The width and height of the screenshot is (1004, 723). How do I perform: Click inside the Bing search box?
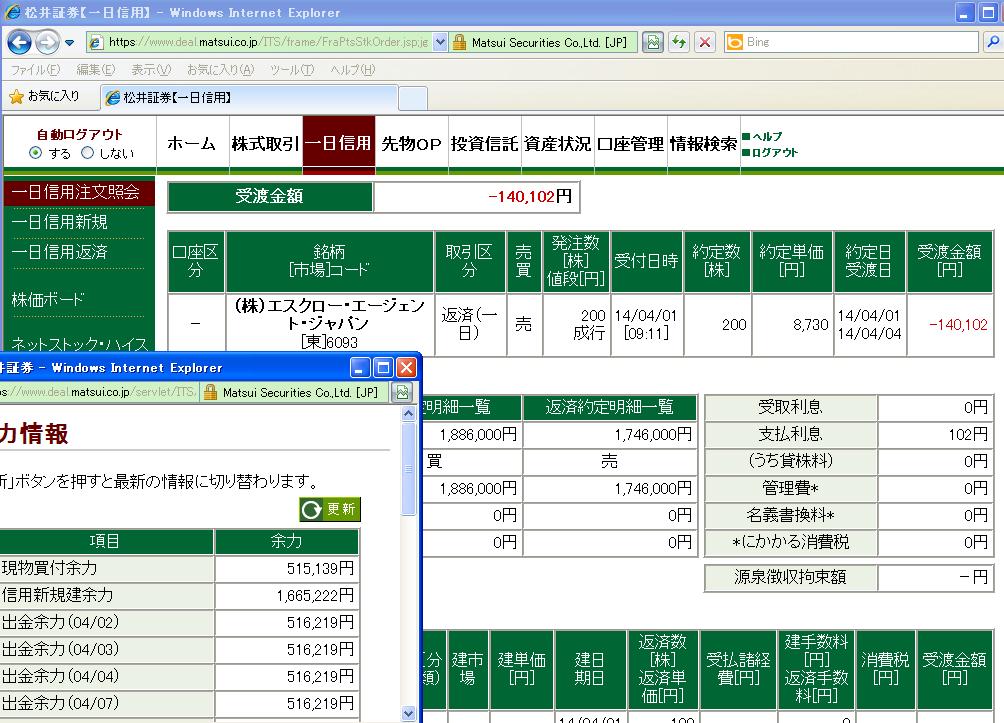point(860,42)
